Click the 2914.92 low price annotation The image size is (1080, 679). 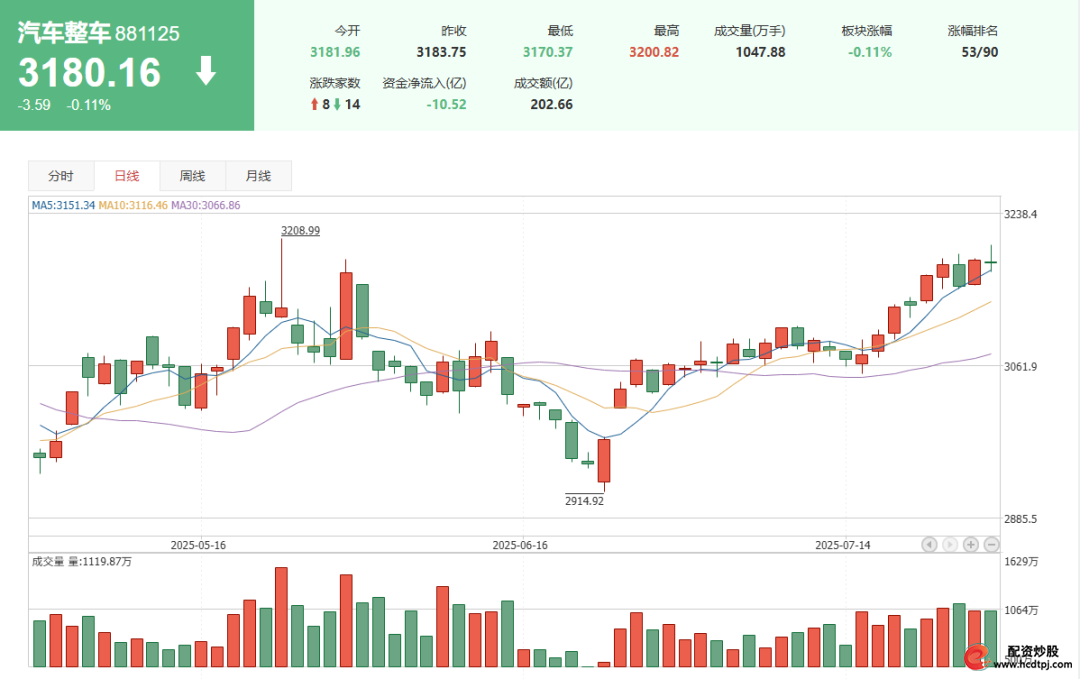pyautogui.click(x=584, y=501)
